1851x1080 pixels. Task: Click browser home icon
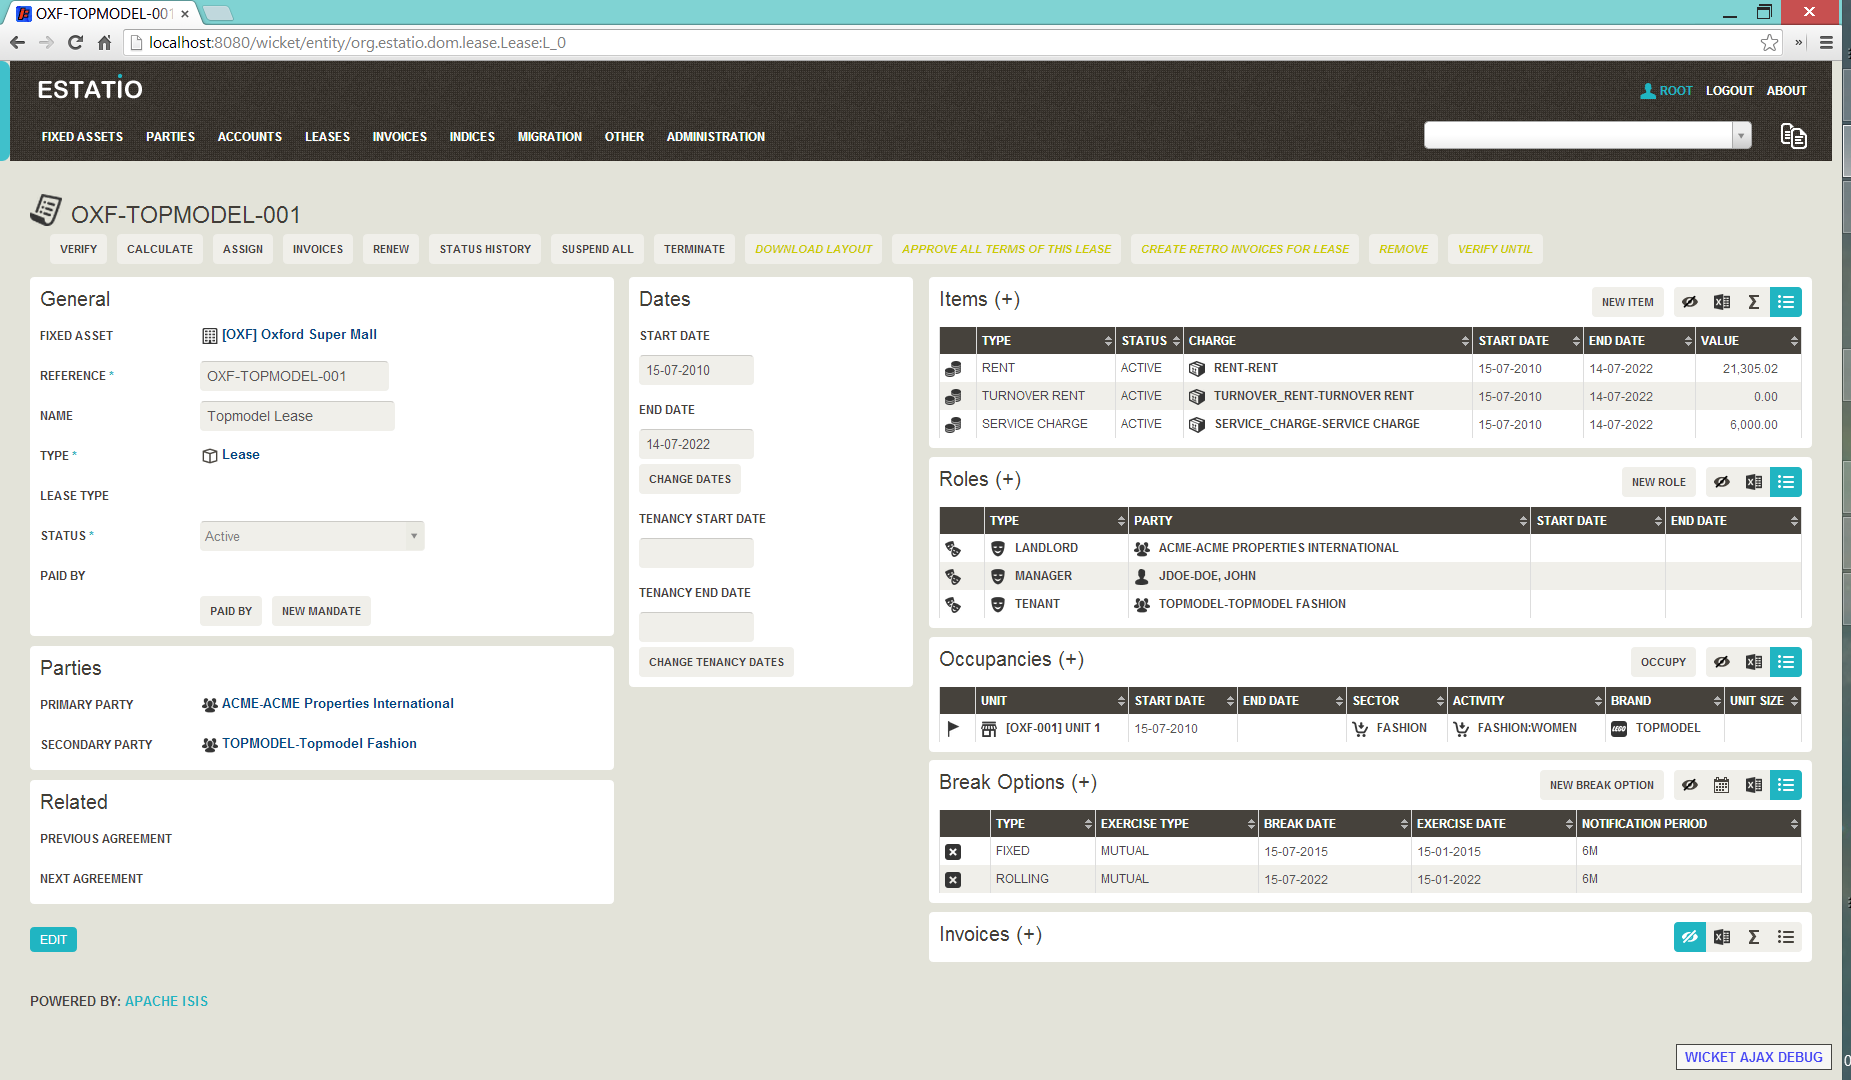pyautogui.click(x=104, y=42)
